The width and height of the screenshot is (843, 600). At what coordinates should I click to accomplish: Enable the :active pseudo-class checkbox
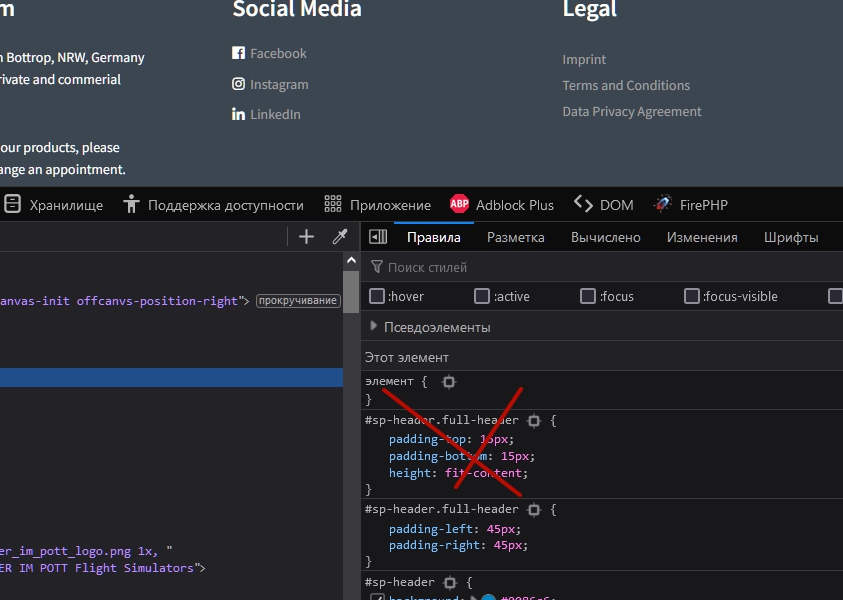[x=482, y=296]
